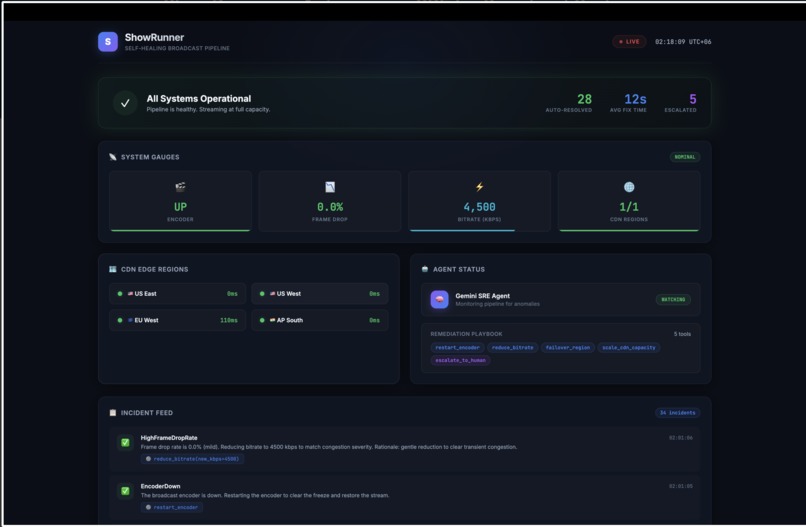Select the escalate_to_human playbook tool chip
The width and height of the screenshot is (806, 527).
click(x=460, y=360)
